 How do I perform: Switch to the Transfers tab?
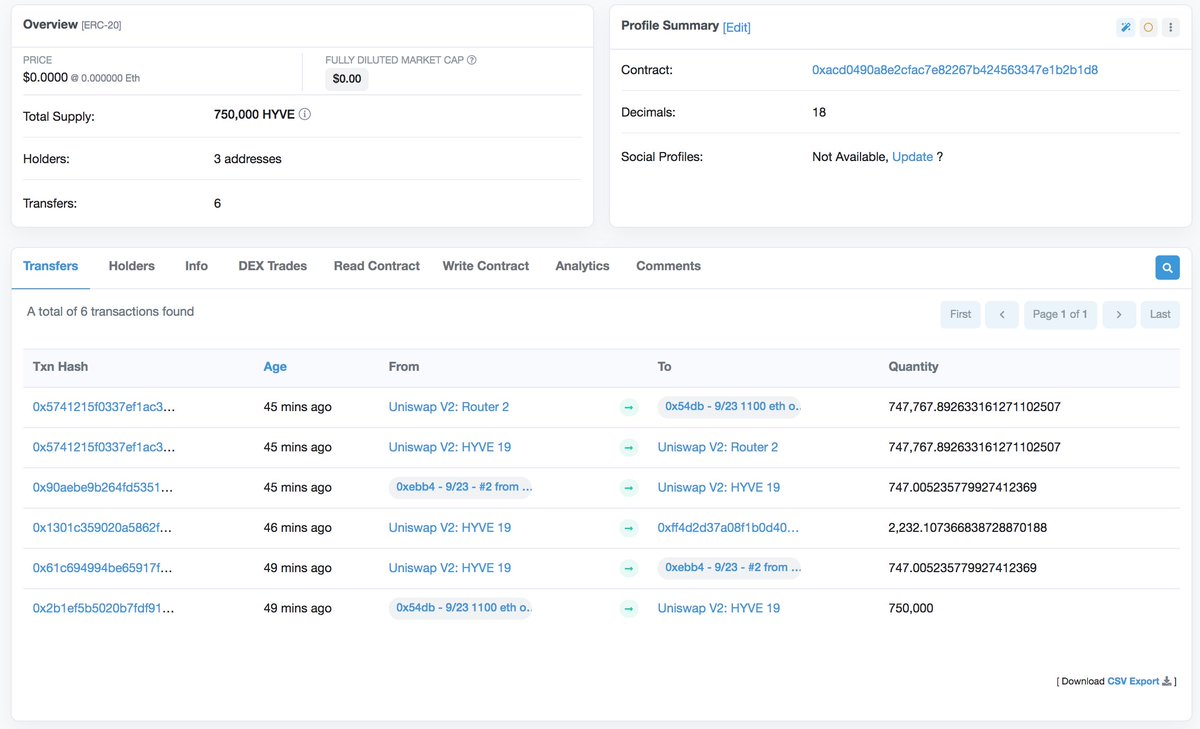tap(51, 266)
